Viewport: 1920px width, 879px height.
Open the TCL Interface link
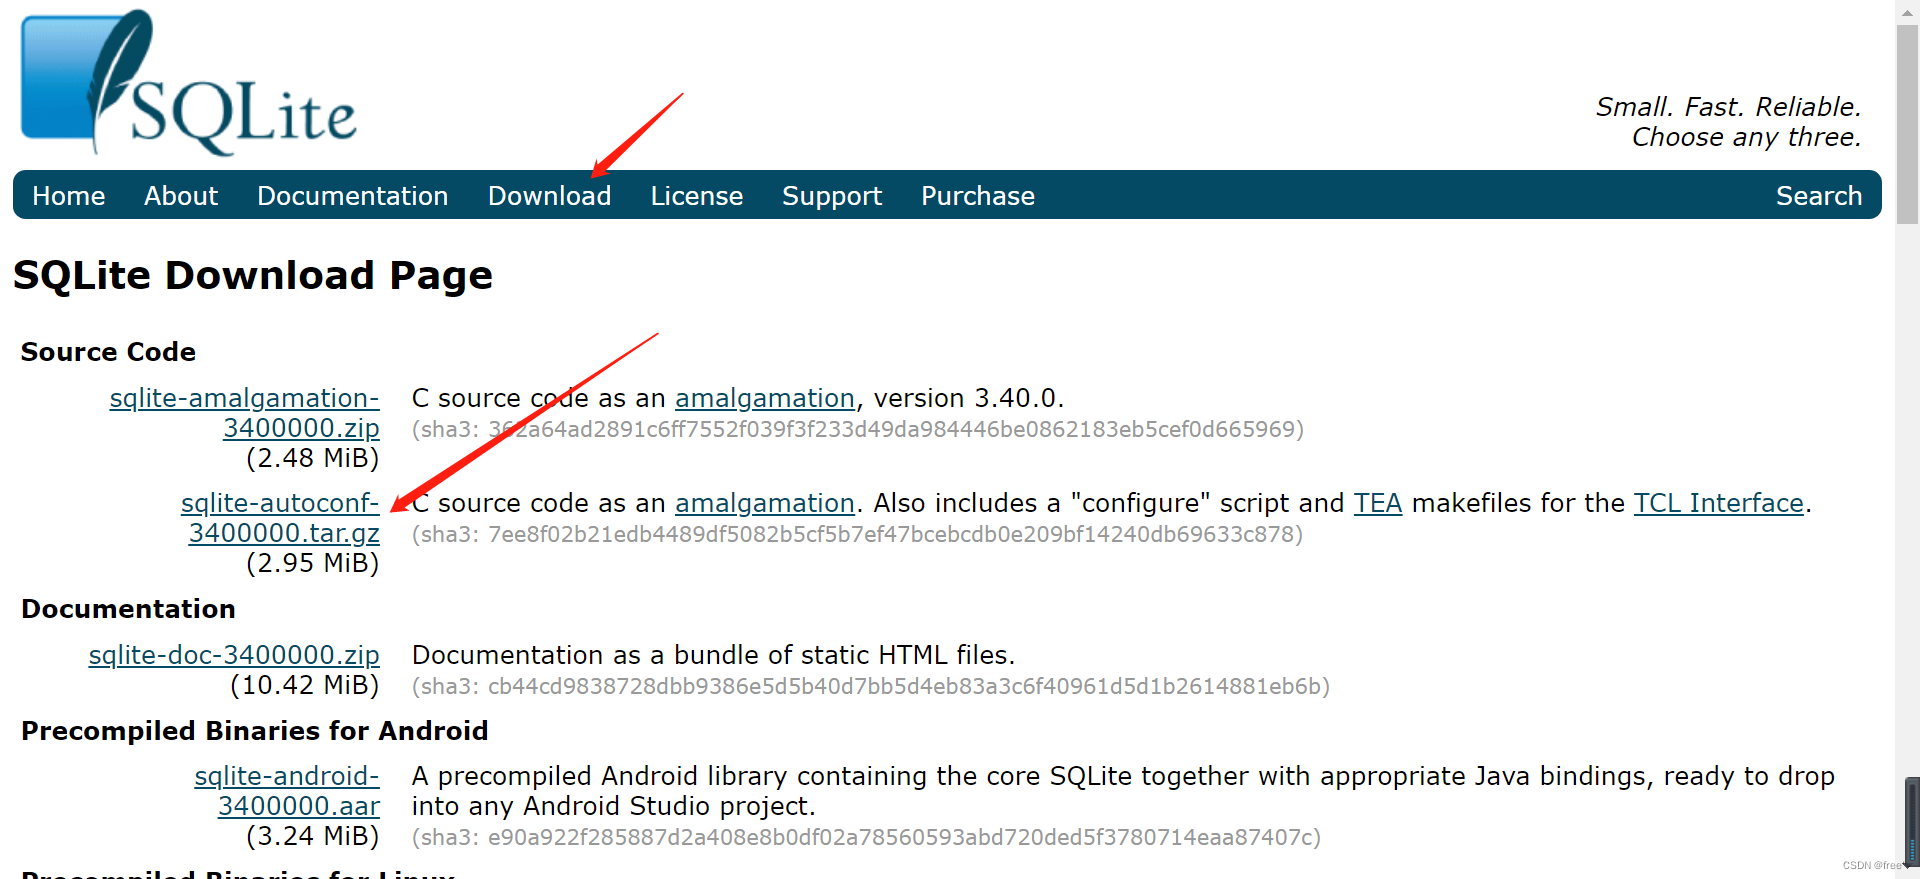[x=1719, y=503]
